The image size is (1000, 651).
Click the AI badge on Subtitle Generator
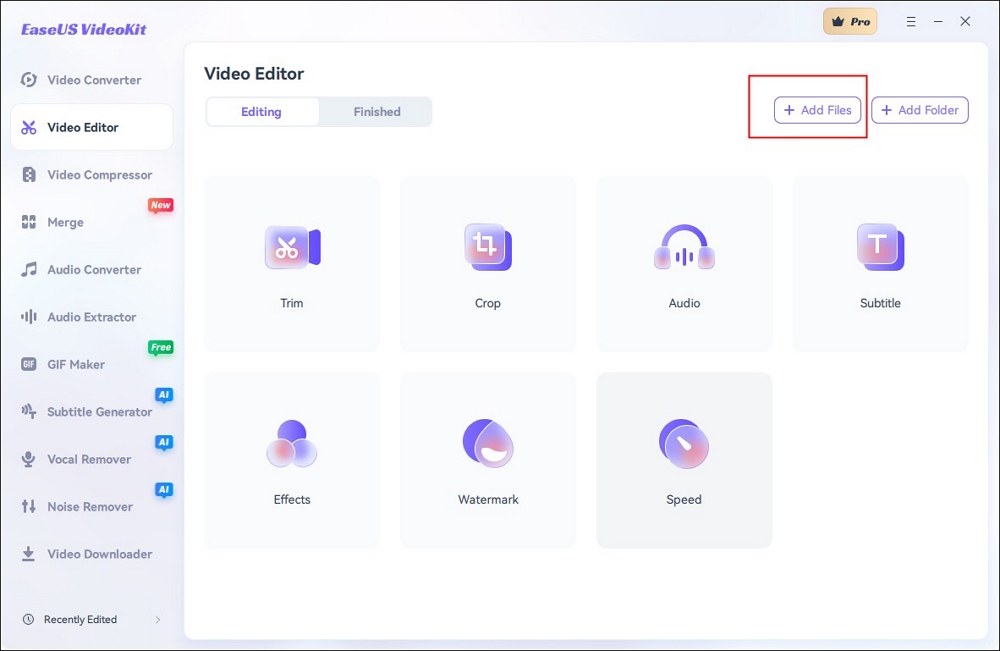point(164,395)
